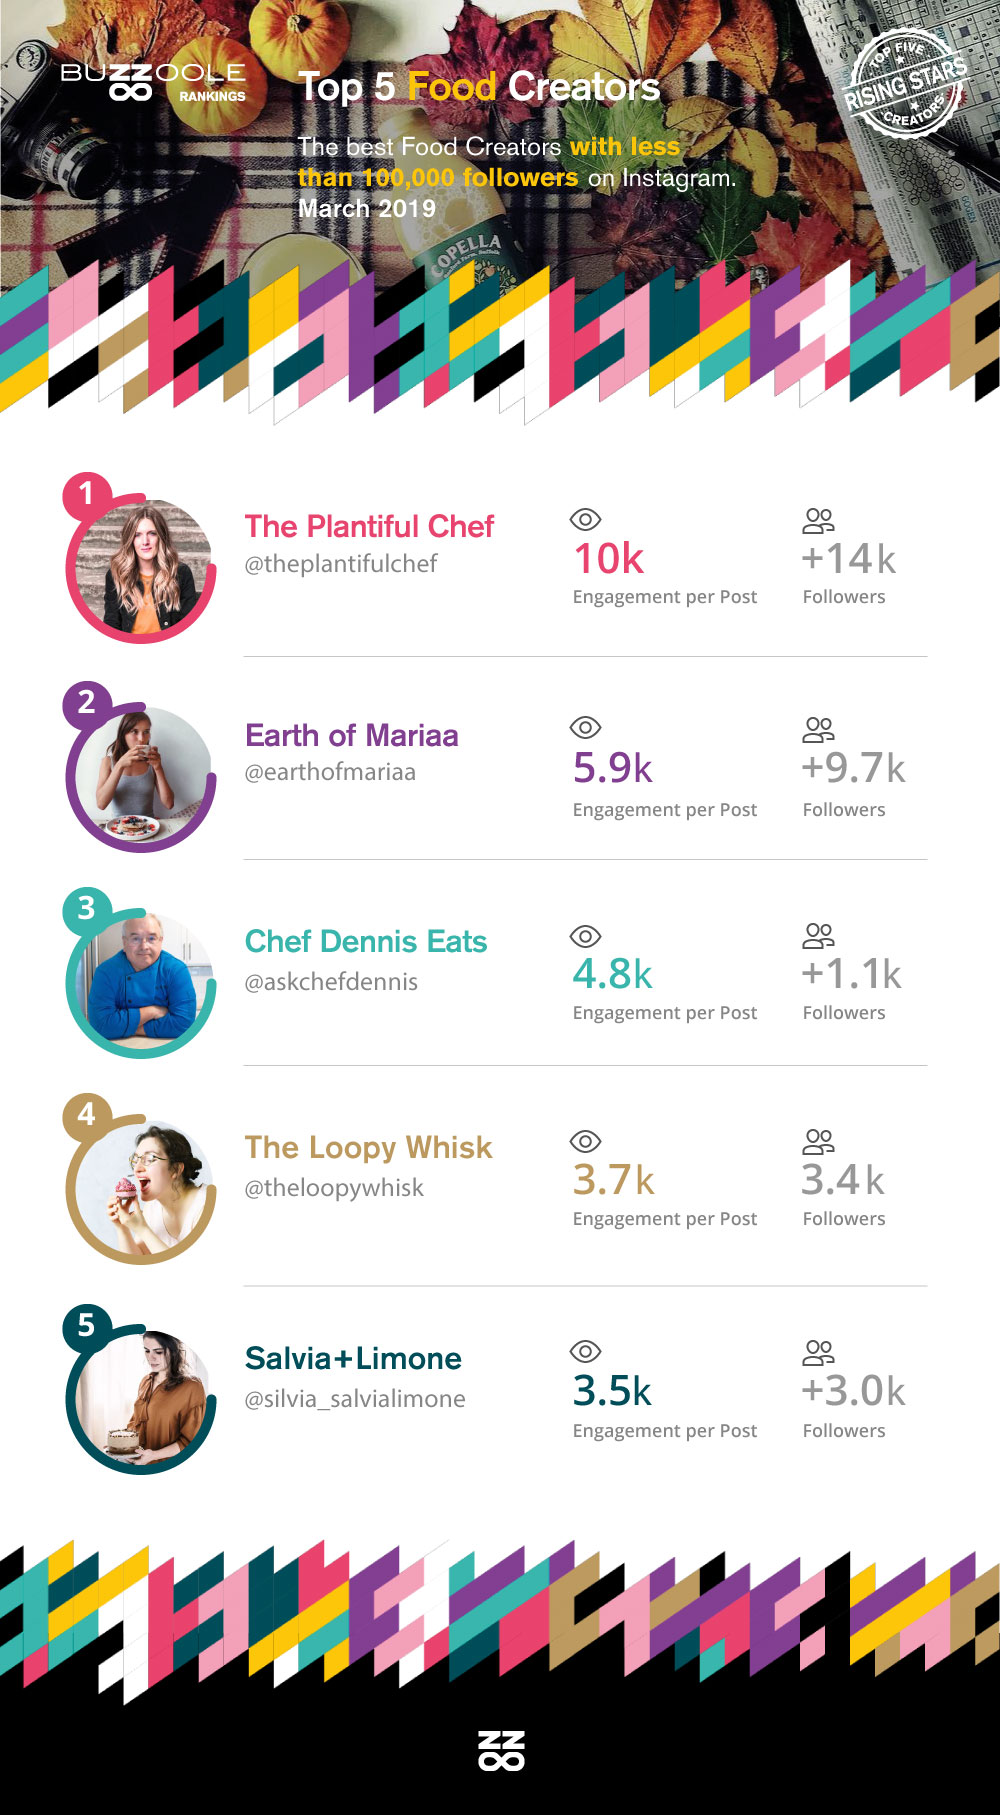
Task: Click the Rising Stars stamp badge
Action: pos(906,86)
